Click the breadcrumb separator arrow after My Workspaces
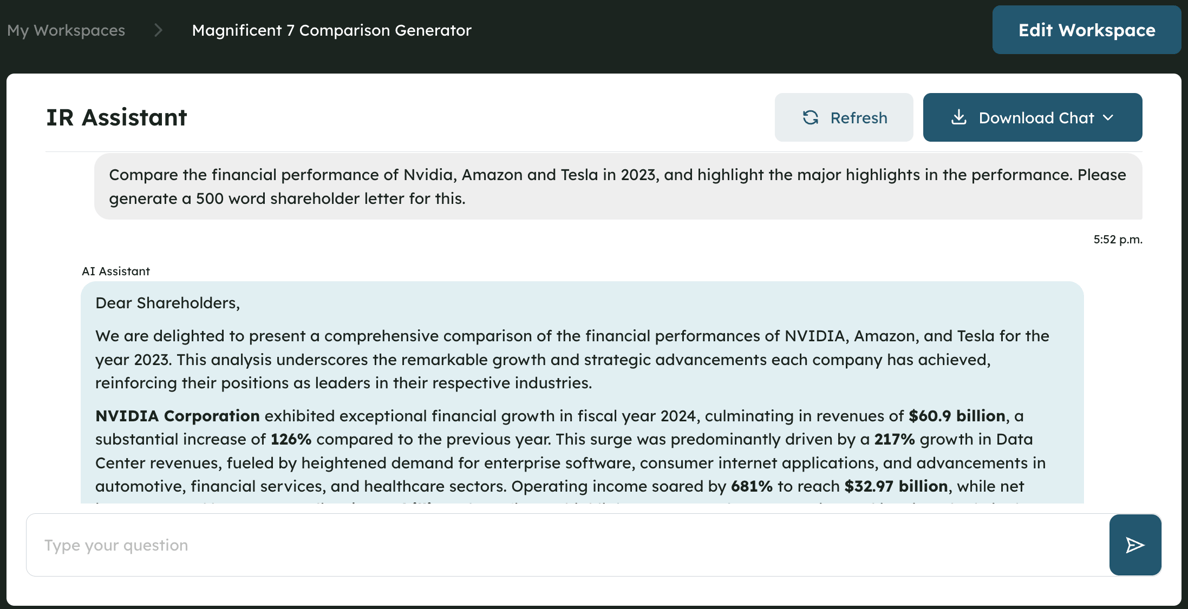This screenshot has height=609, width=1188. (158, 30)
